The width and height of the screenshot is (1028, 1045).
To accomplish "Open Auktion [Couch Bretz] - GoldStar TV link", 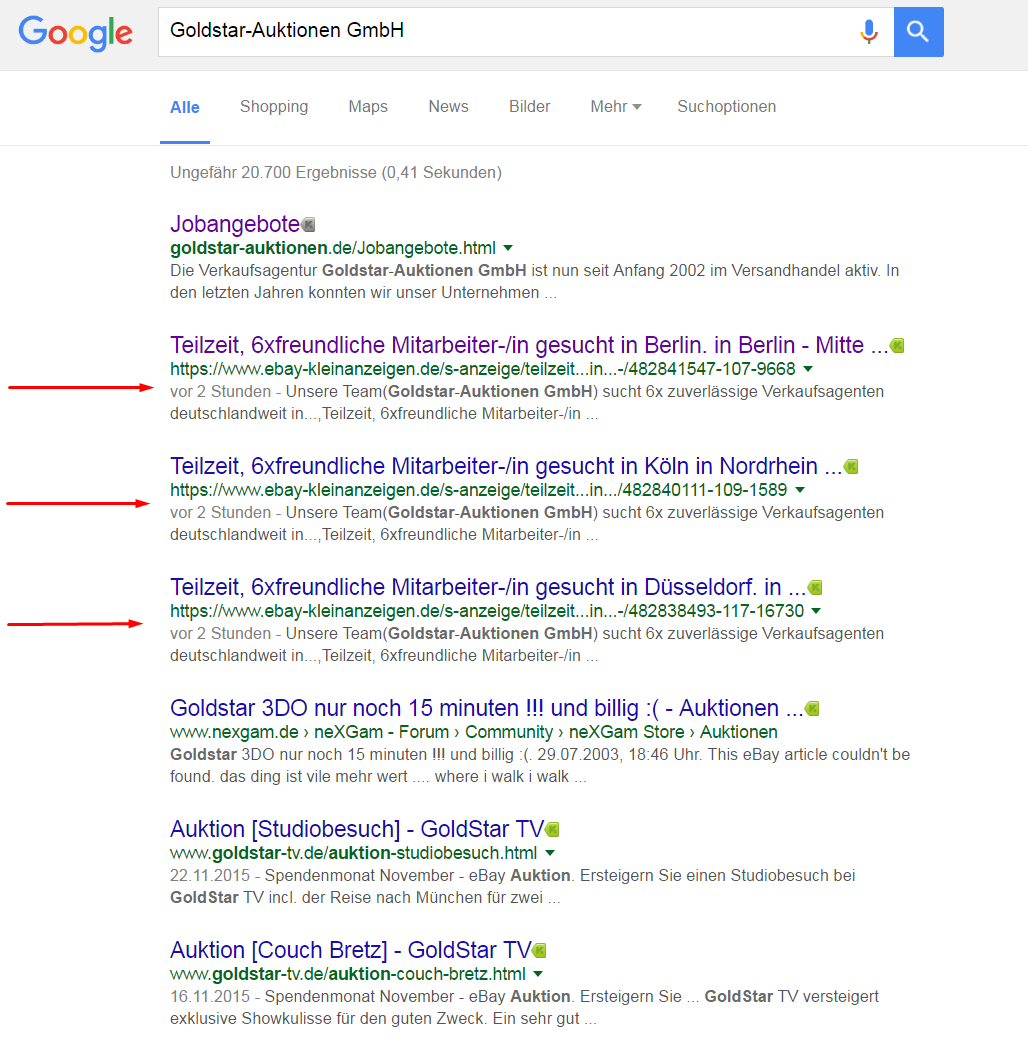I will point(351,950).
